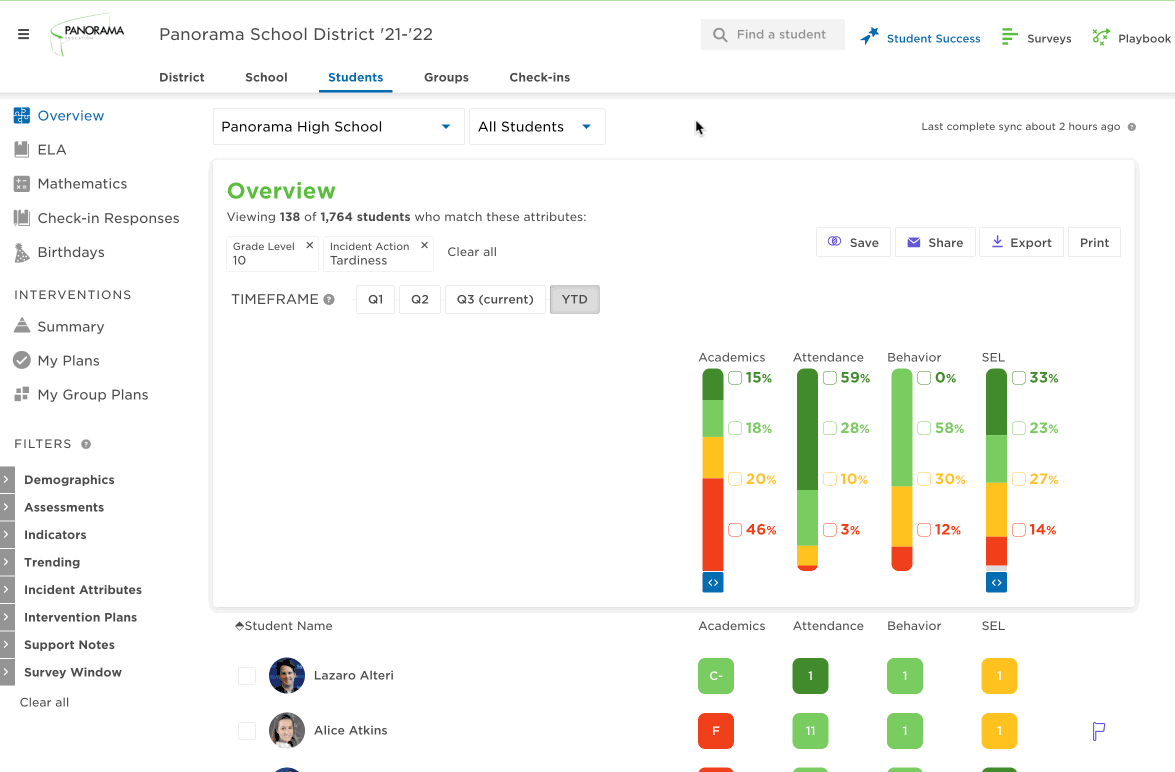
Task: Open the hamburger navigation menu
Action: pyautogui.click(x=23, y=34)
